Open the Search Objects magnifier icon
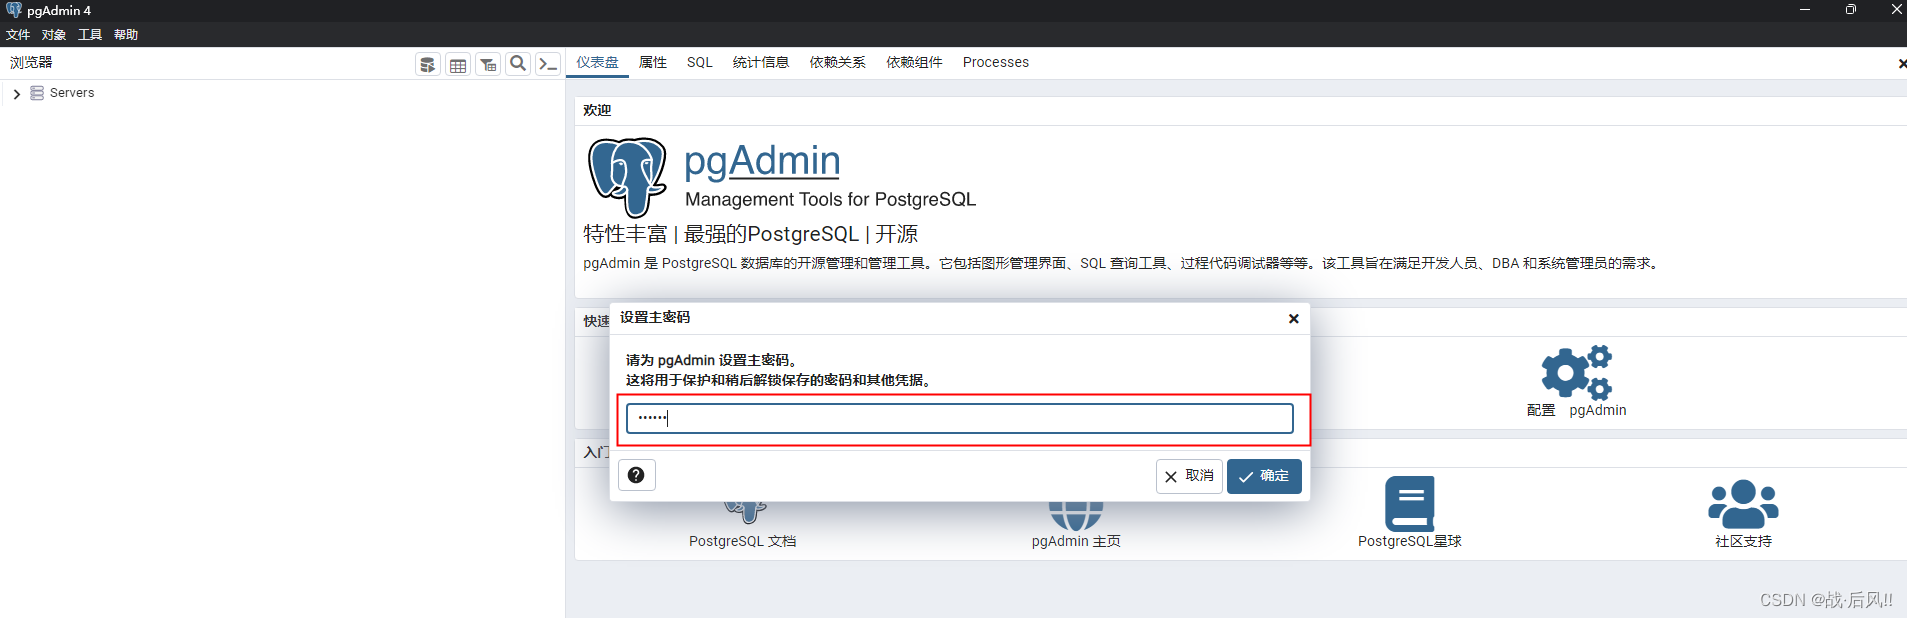This screenshot has width=1907, height=618. click(x=518, y=64)
